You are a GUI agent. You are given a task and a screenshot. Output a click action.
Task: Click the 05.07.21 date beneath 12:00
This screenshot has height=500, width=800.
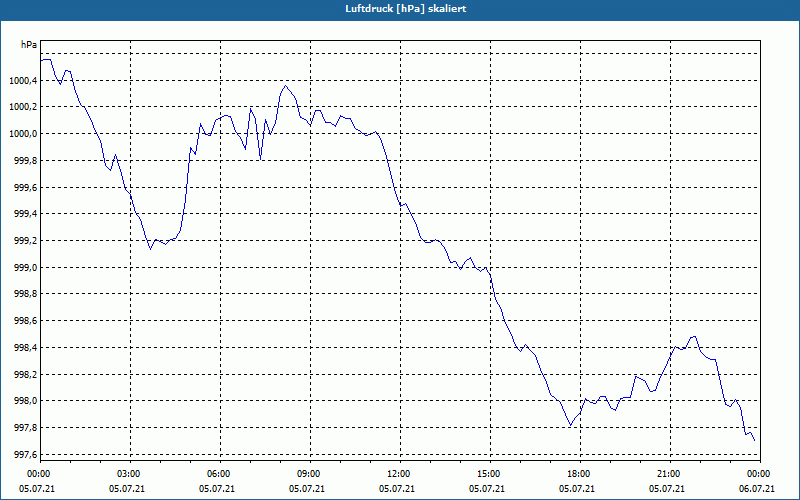397,488
